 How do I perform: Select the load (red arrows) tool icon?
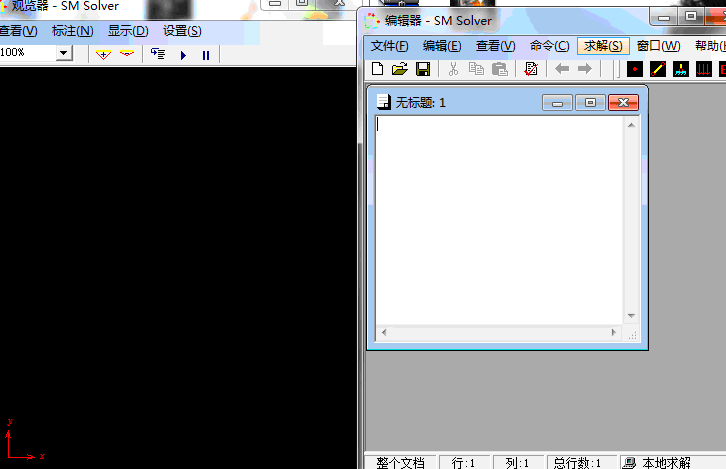click(703, 69)
